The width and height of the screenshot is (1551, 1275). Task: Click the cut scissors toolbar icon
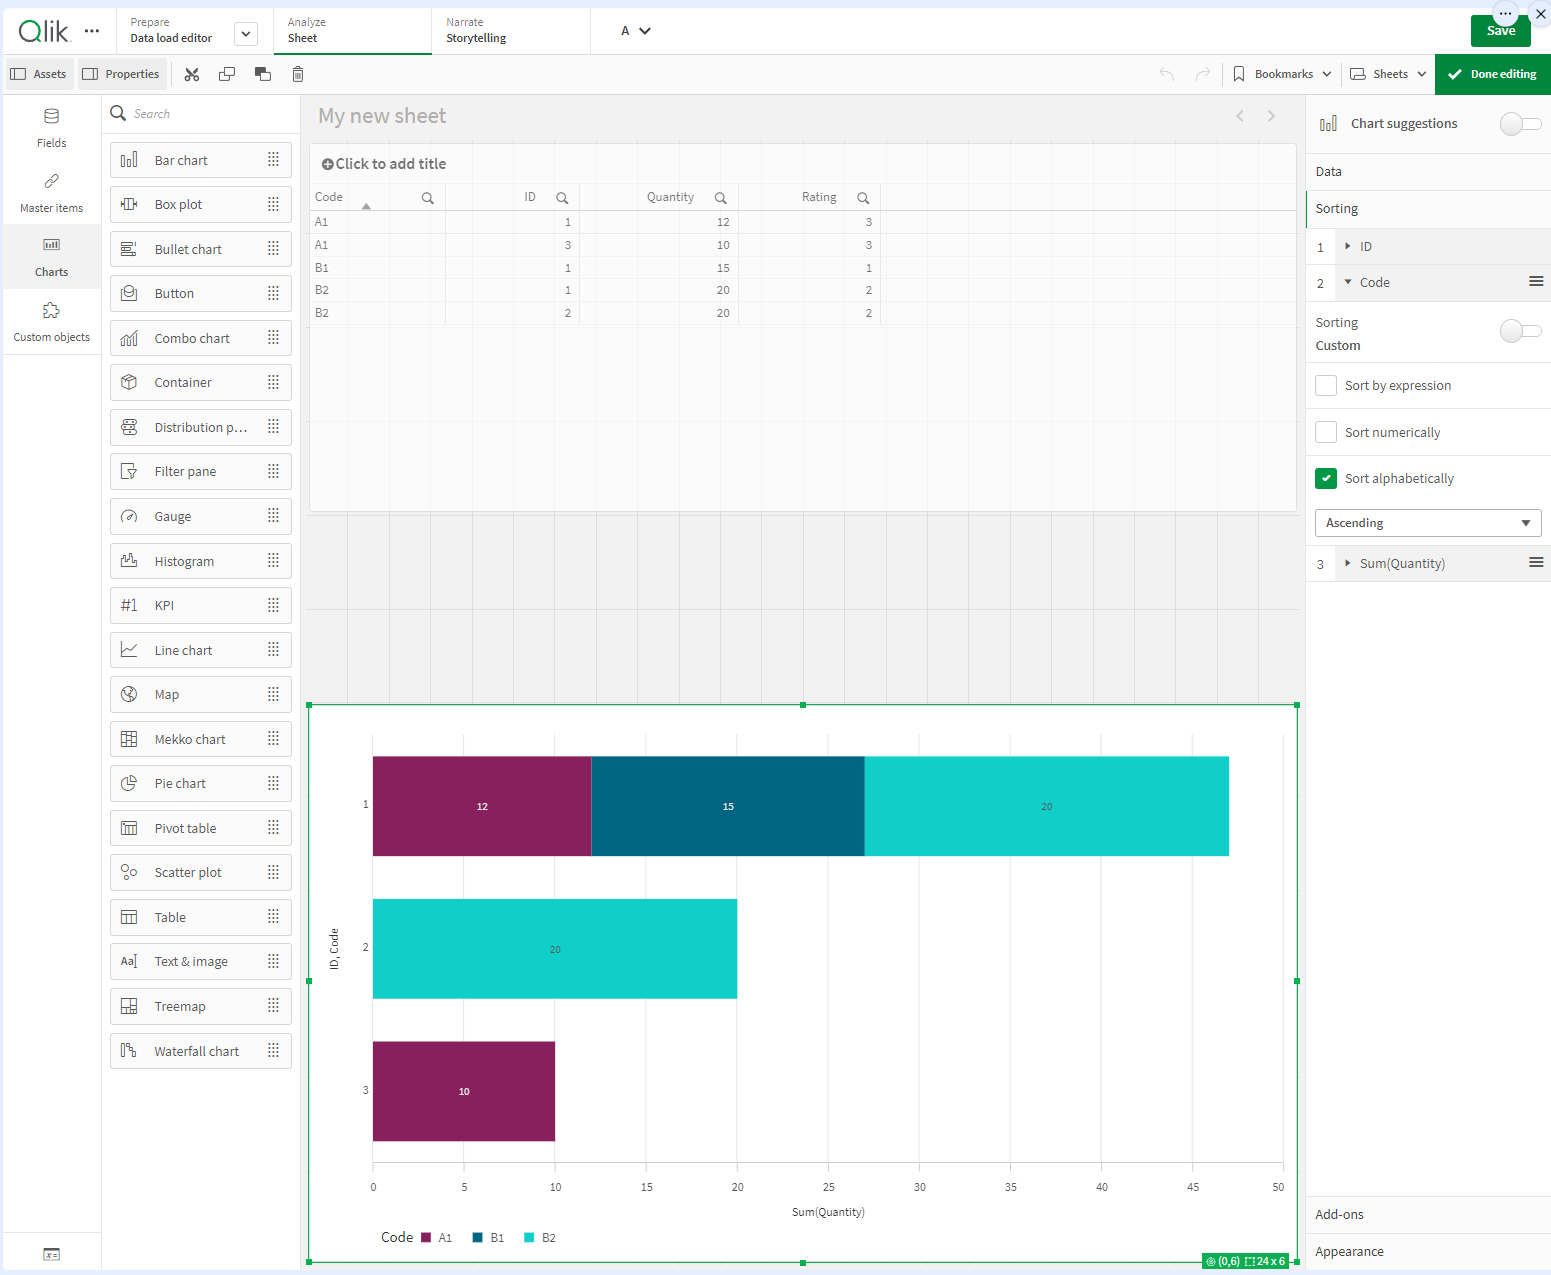191,74
